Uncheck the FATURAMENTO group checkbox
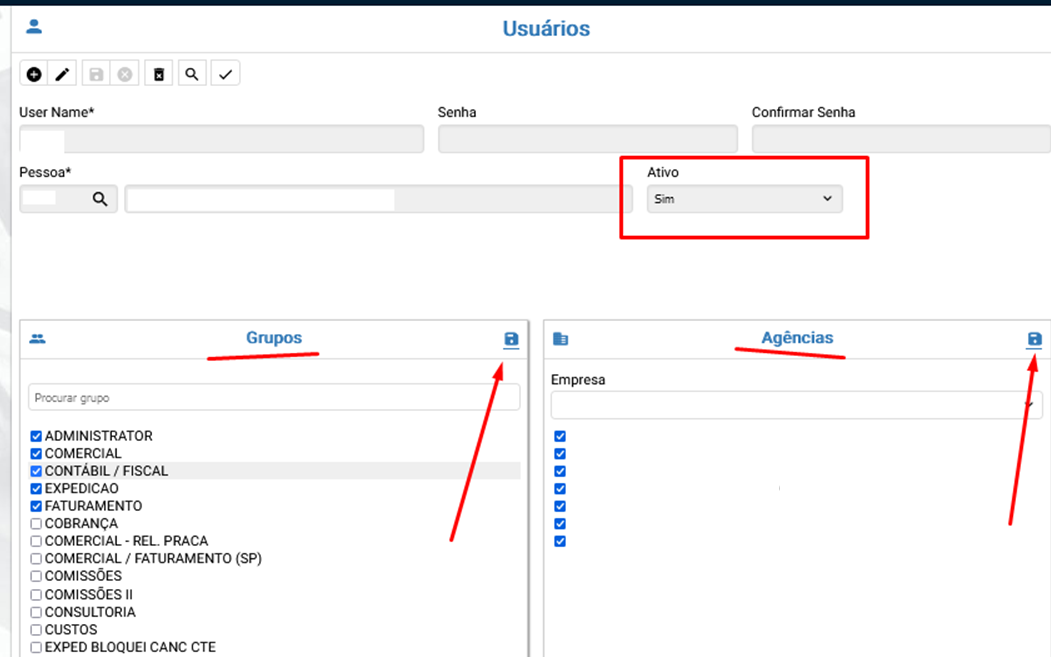 click(36, 506)
